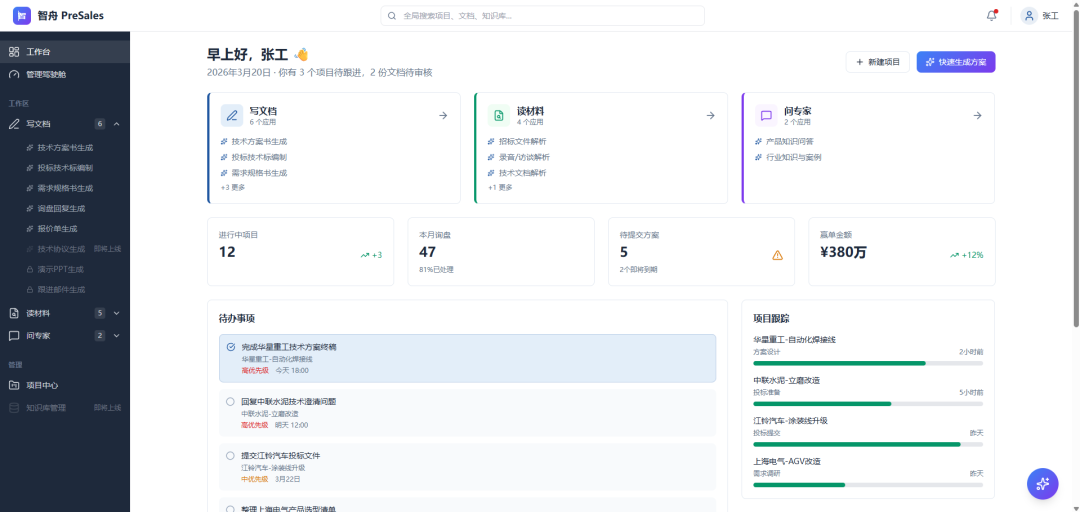Open the user avatar for 张工
The image size is (1080, 512).
(1029, 15)
